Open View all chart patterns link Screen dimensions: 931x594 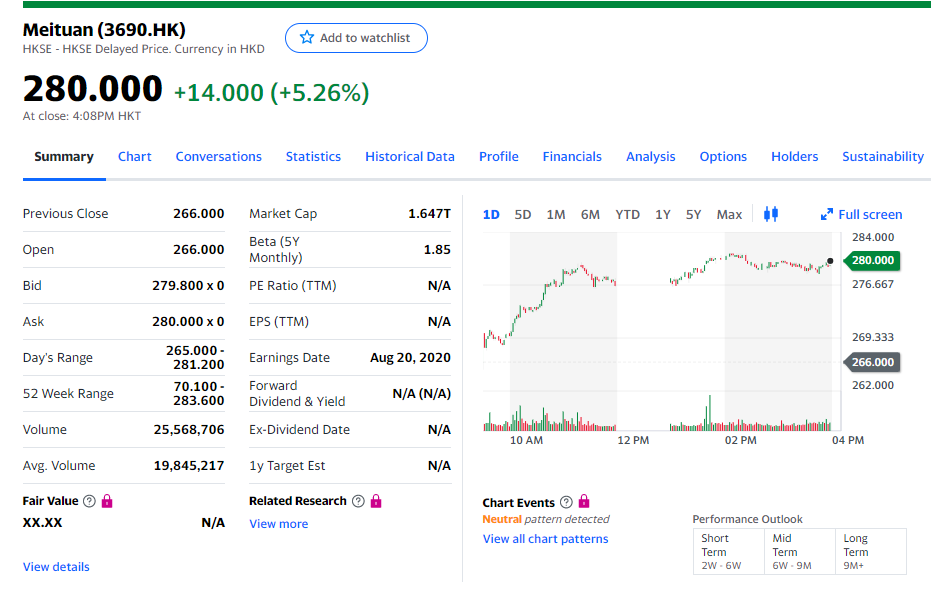[545, 539]
